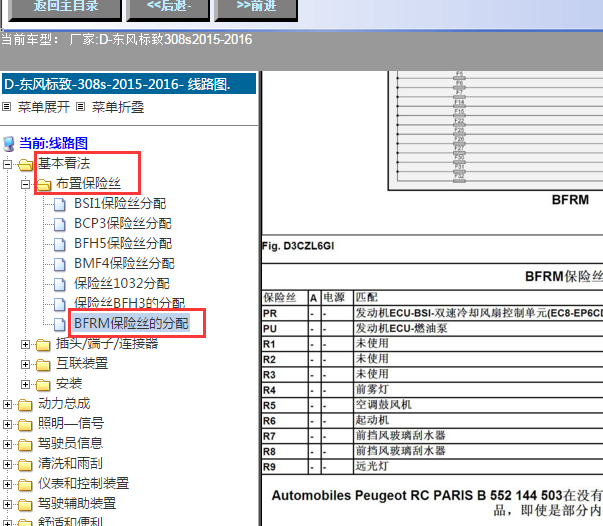The image size is (603, 526).
Task: Expand the 驾驶员信息 folder
Action: click(x=7, y=444)
